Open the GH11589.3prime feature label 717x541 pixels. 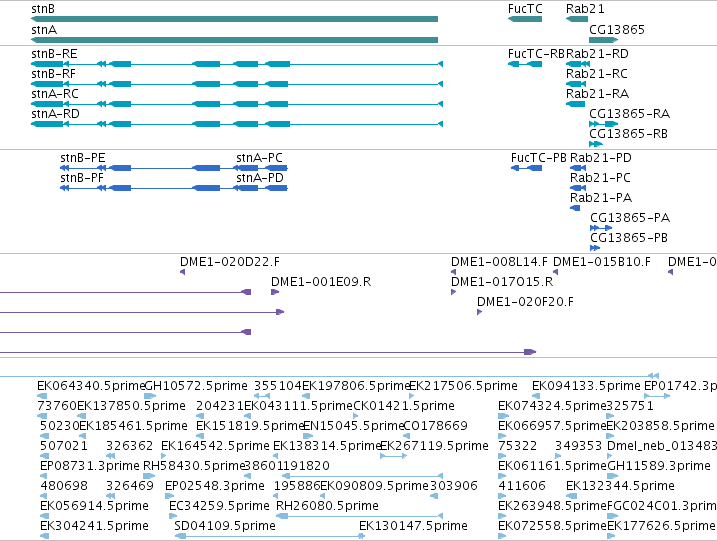(x=659, y=466)
